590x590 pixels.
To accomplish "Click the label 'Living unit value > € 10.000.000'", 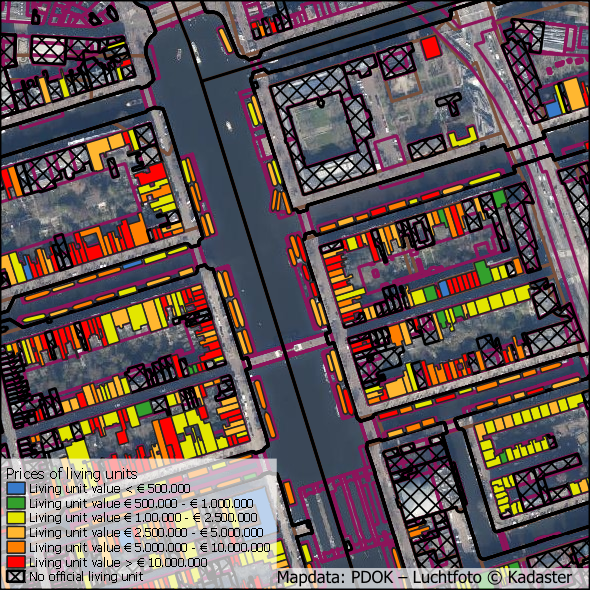I will (118, 562).
